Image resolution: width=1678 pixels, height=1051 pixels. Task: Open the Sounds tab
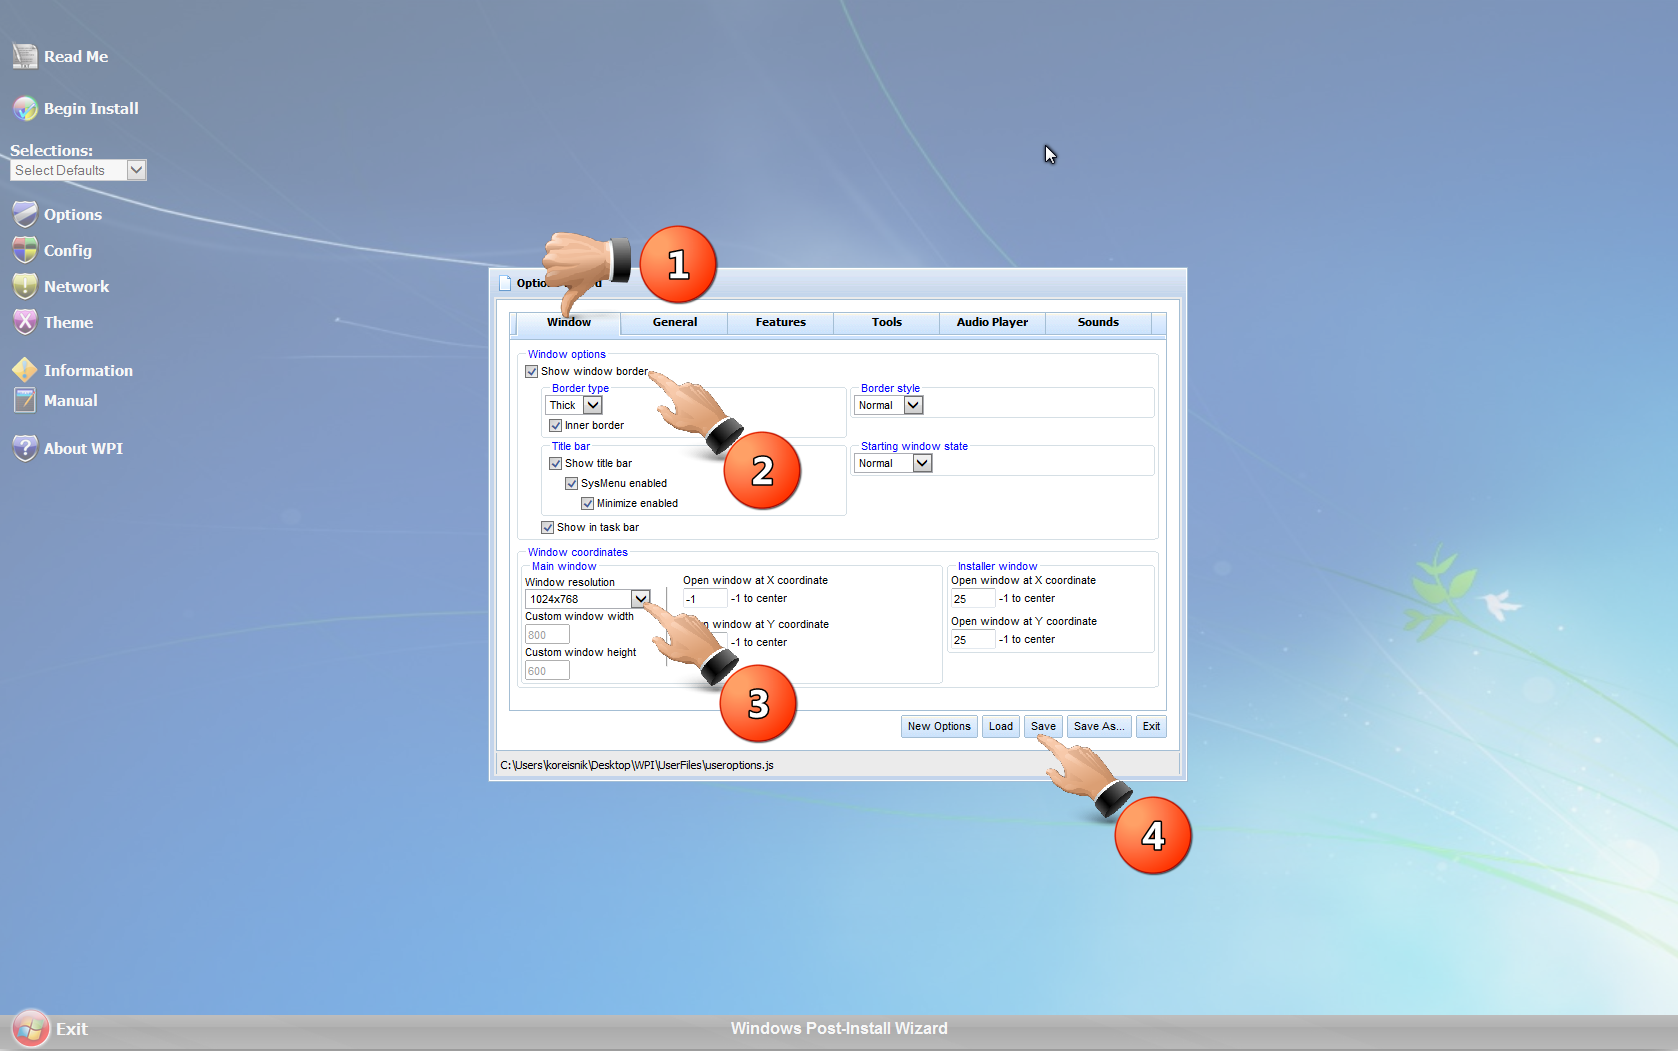click(x=1098, y=322)
